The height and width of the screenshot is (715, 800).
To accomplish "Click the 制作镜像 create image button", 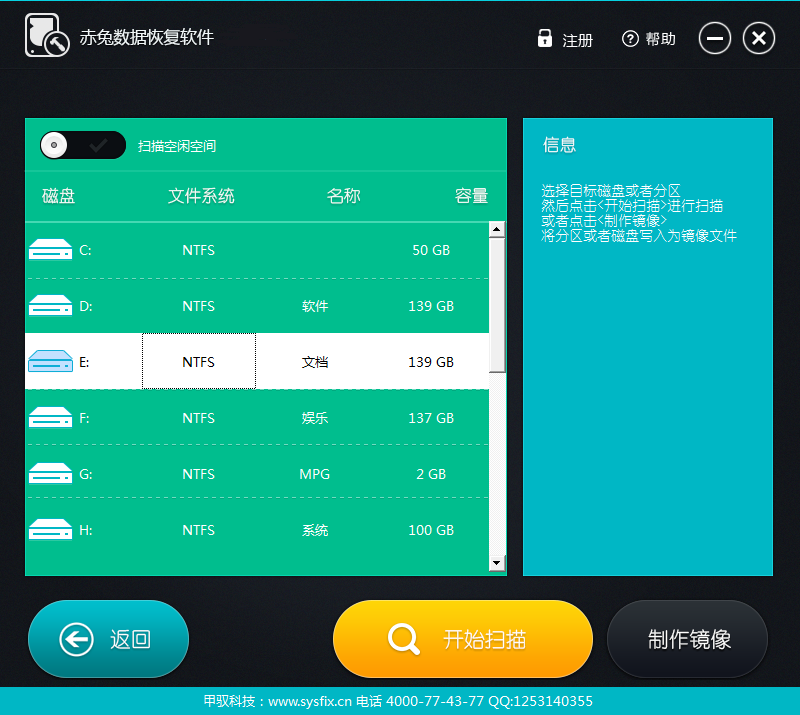I will (x=687, y=638).
